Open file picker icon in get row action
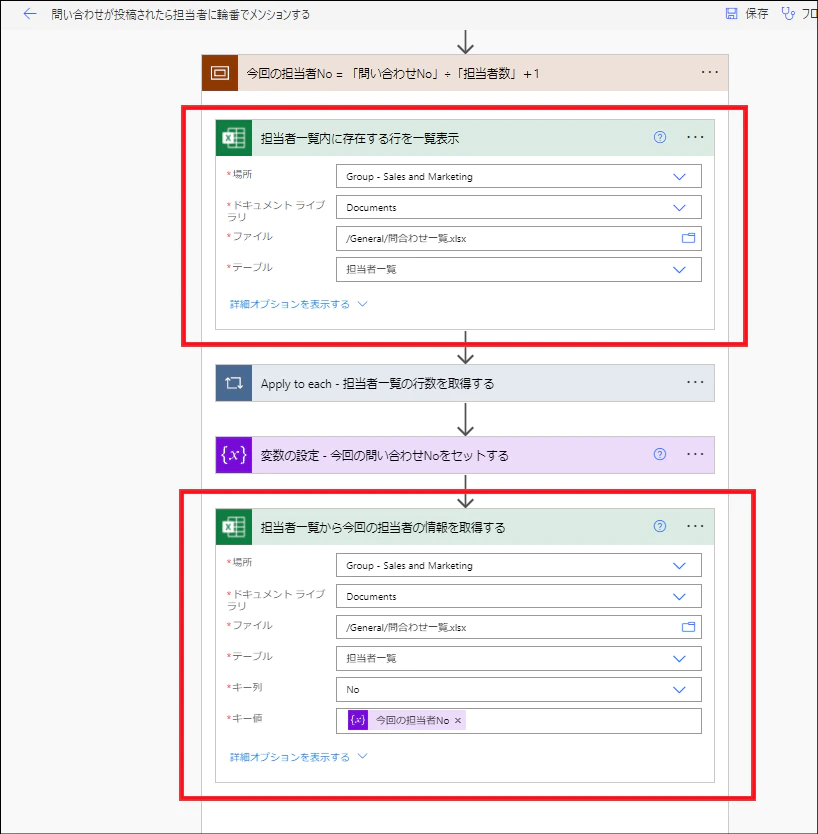Viewport: 818px width, 834px height. [x=688, y=627]
